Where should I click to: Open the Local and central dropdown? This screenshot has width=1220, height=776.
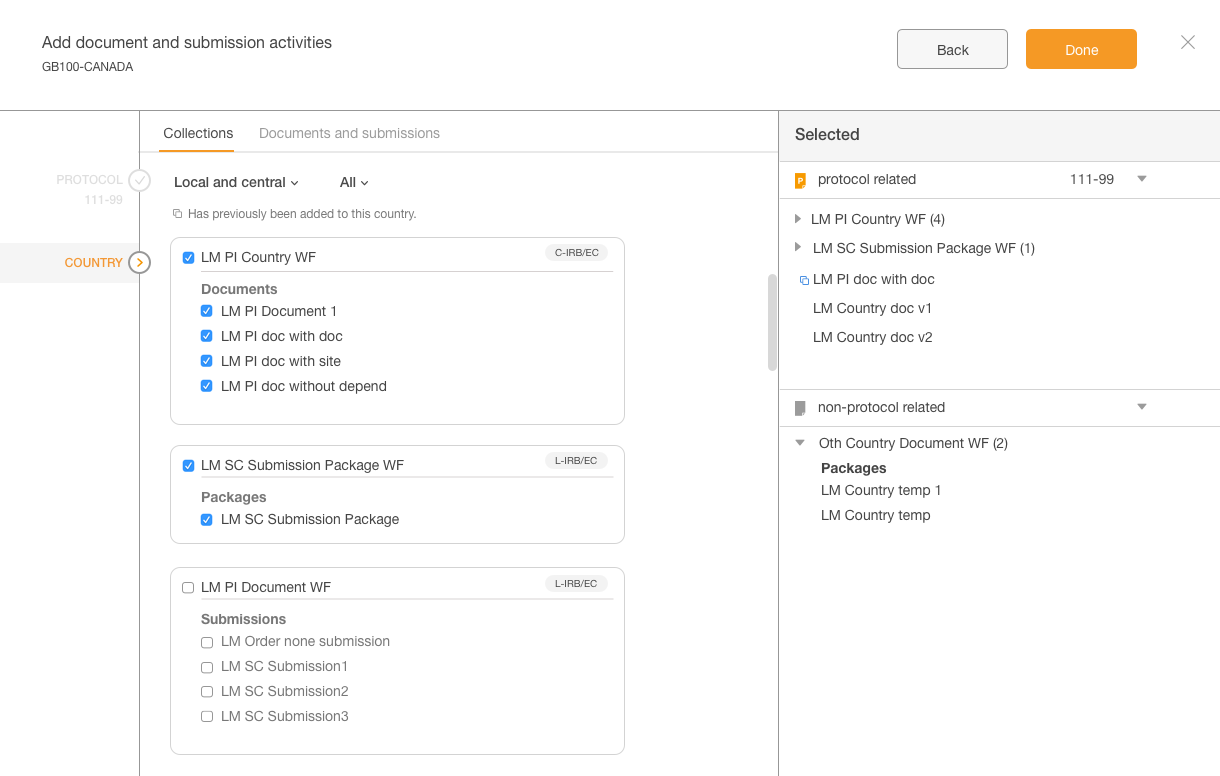tap(236, 183)
